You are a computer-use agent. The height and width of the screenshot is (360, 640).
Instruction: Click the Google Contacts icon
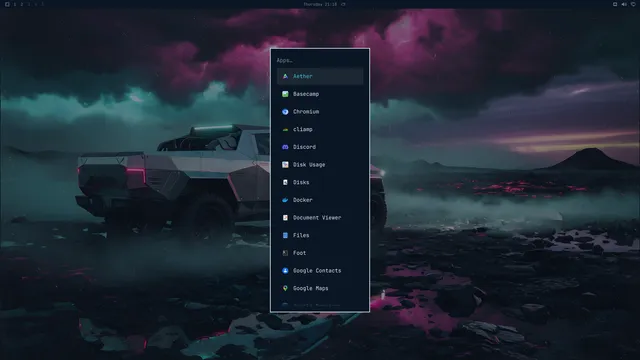tap(285, 271)
